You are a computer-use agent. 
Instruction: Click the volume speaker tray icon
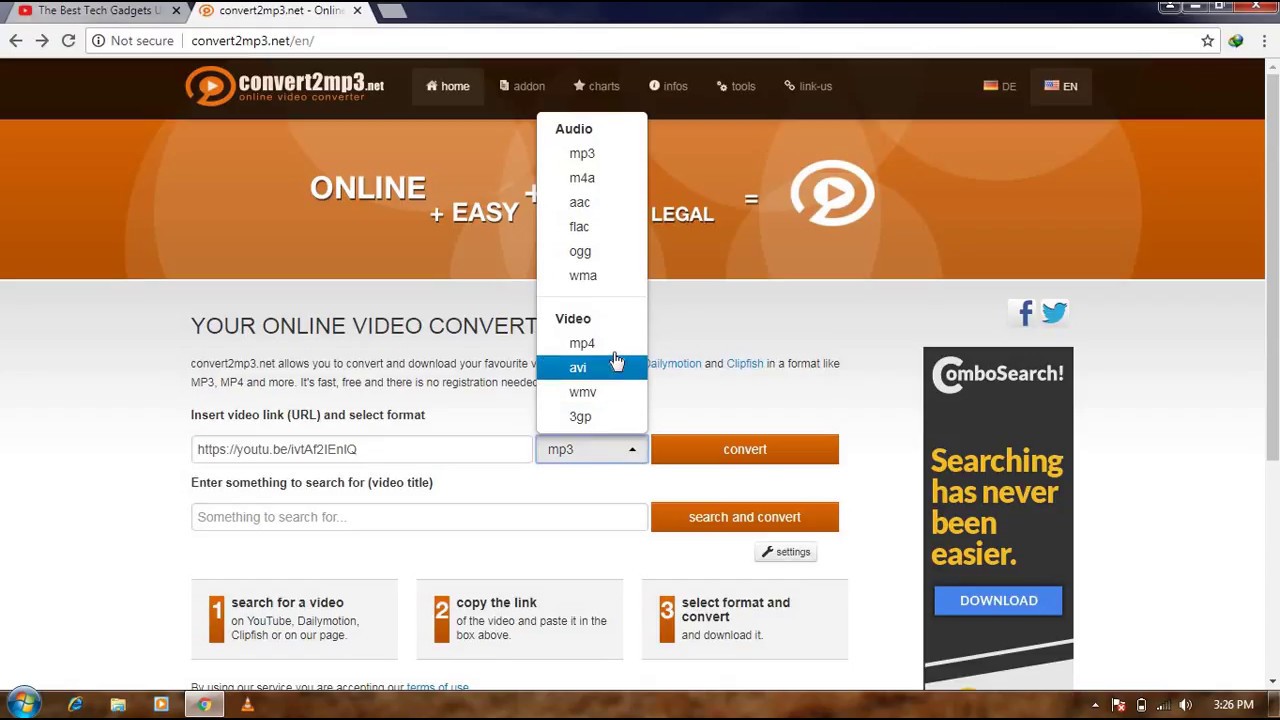point(1186,705)
